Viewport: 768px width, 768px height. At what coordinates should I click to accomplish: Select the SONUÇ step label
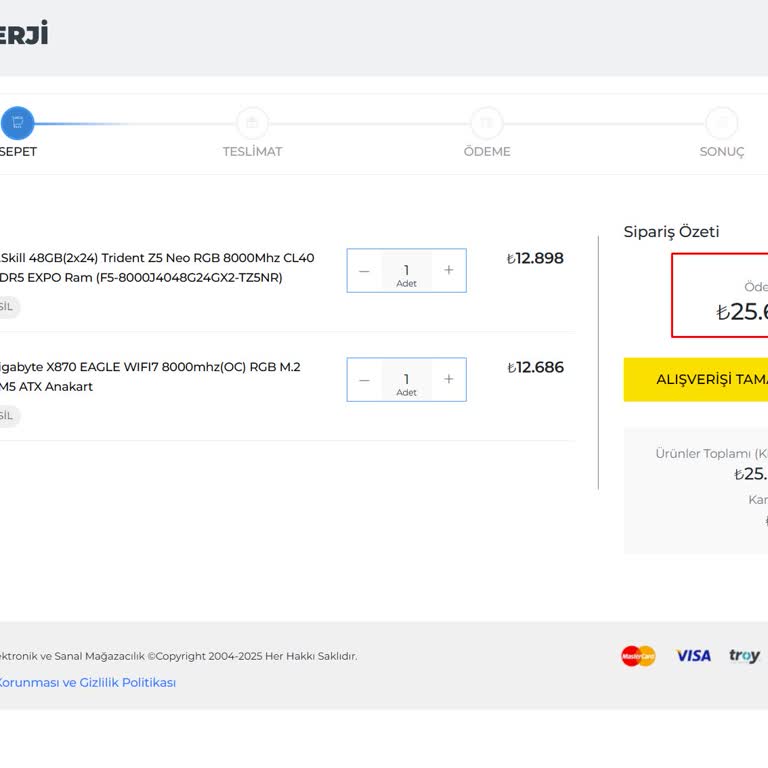(x=721, y=152)
